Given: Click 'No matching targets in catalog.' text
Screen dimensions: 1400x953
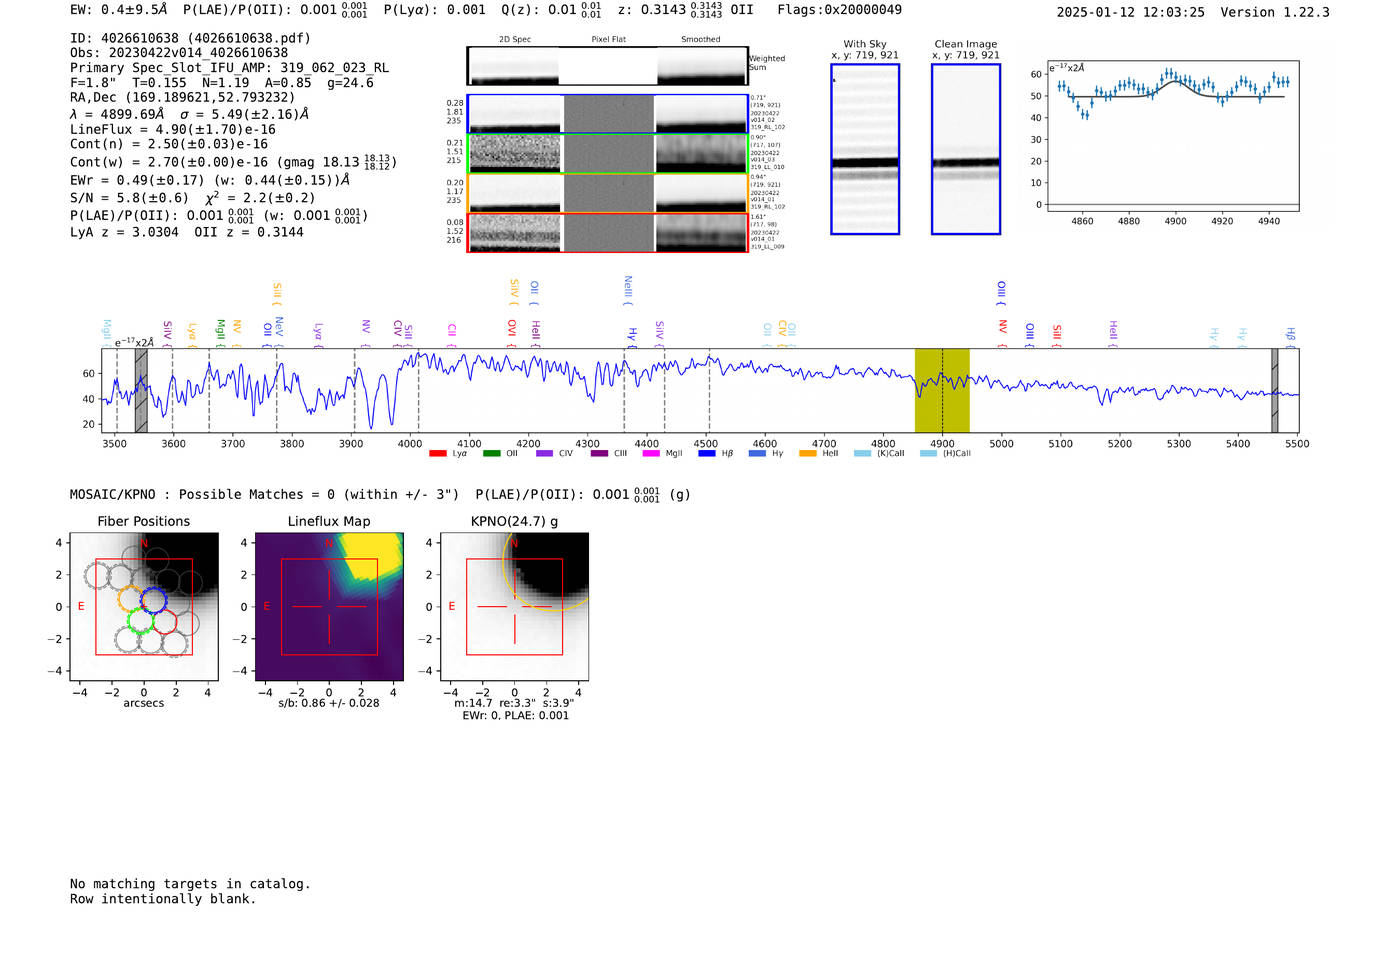Looking at the screenshot, I should [190, 884].
